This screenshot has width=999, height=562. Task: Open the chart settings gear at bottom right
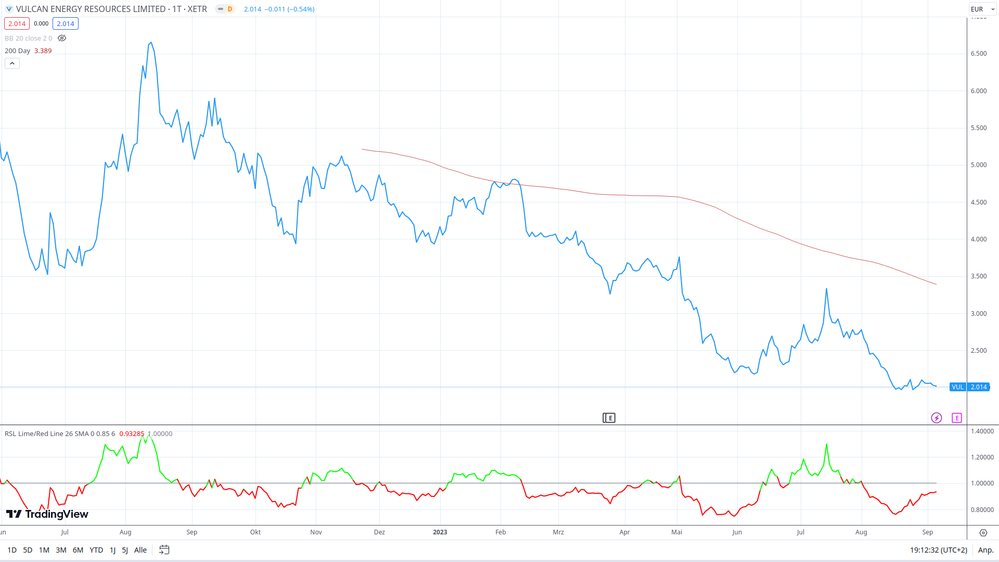click(x=983, y=533)
